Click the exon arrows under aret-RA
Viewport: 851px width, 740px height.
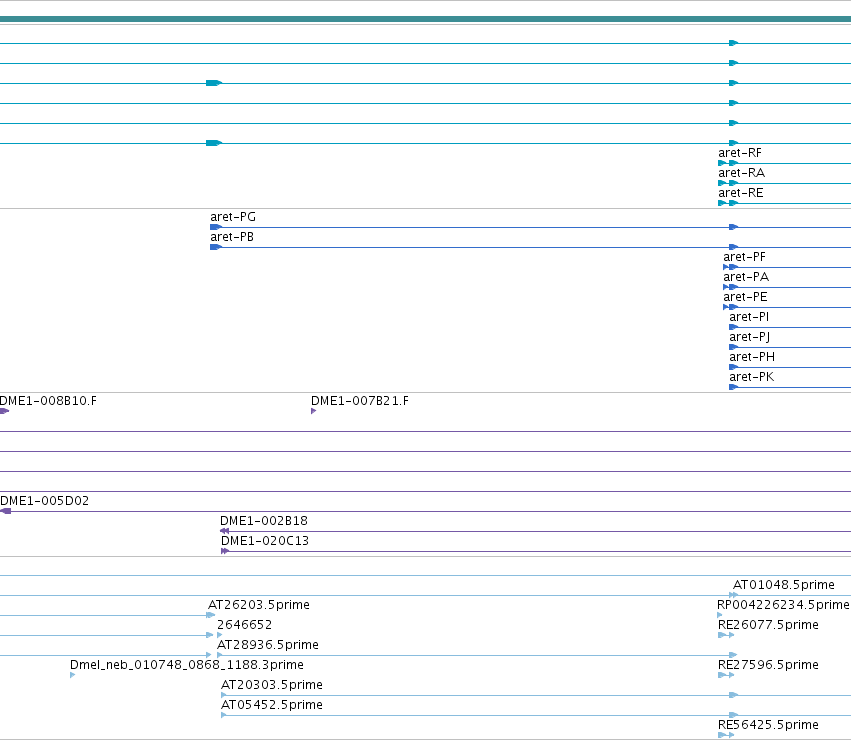click(728, 183)
